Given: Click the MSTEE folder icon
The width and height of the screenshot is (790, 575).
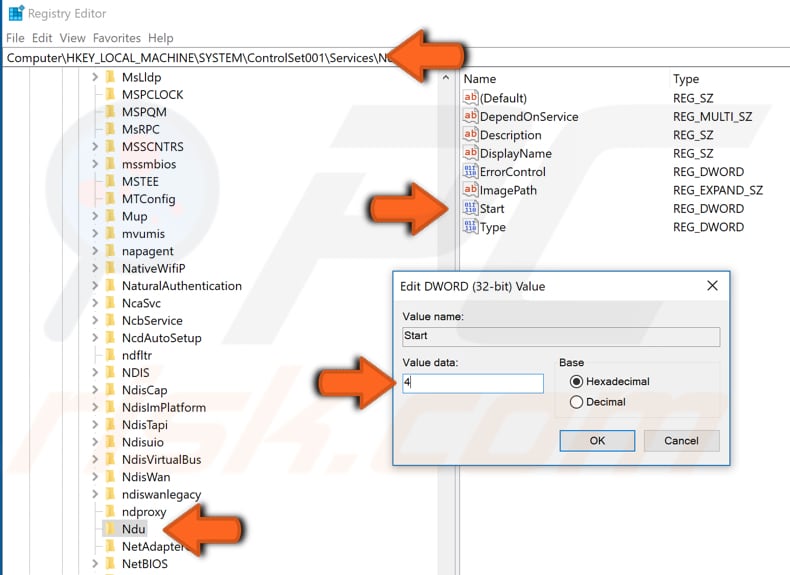Looking at the screenshot, I should pyautogui.click(x=110, y=181).
